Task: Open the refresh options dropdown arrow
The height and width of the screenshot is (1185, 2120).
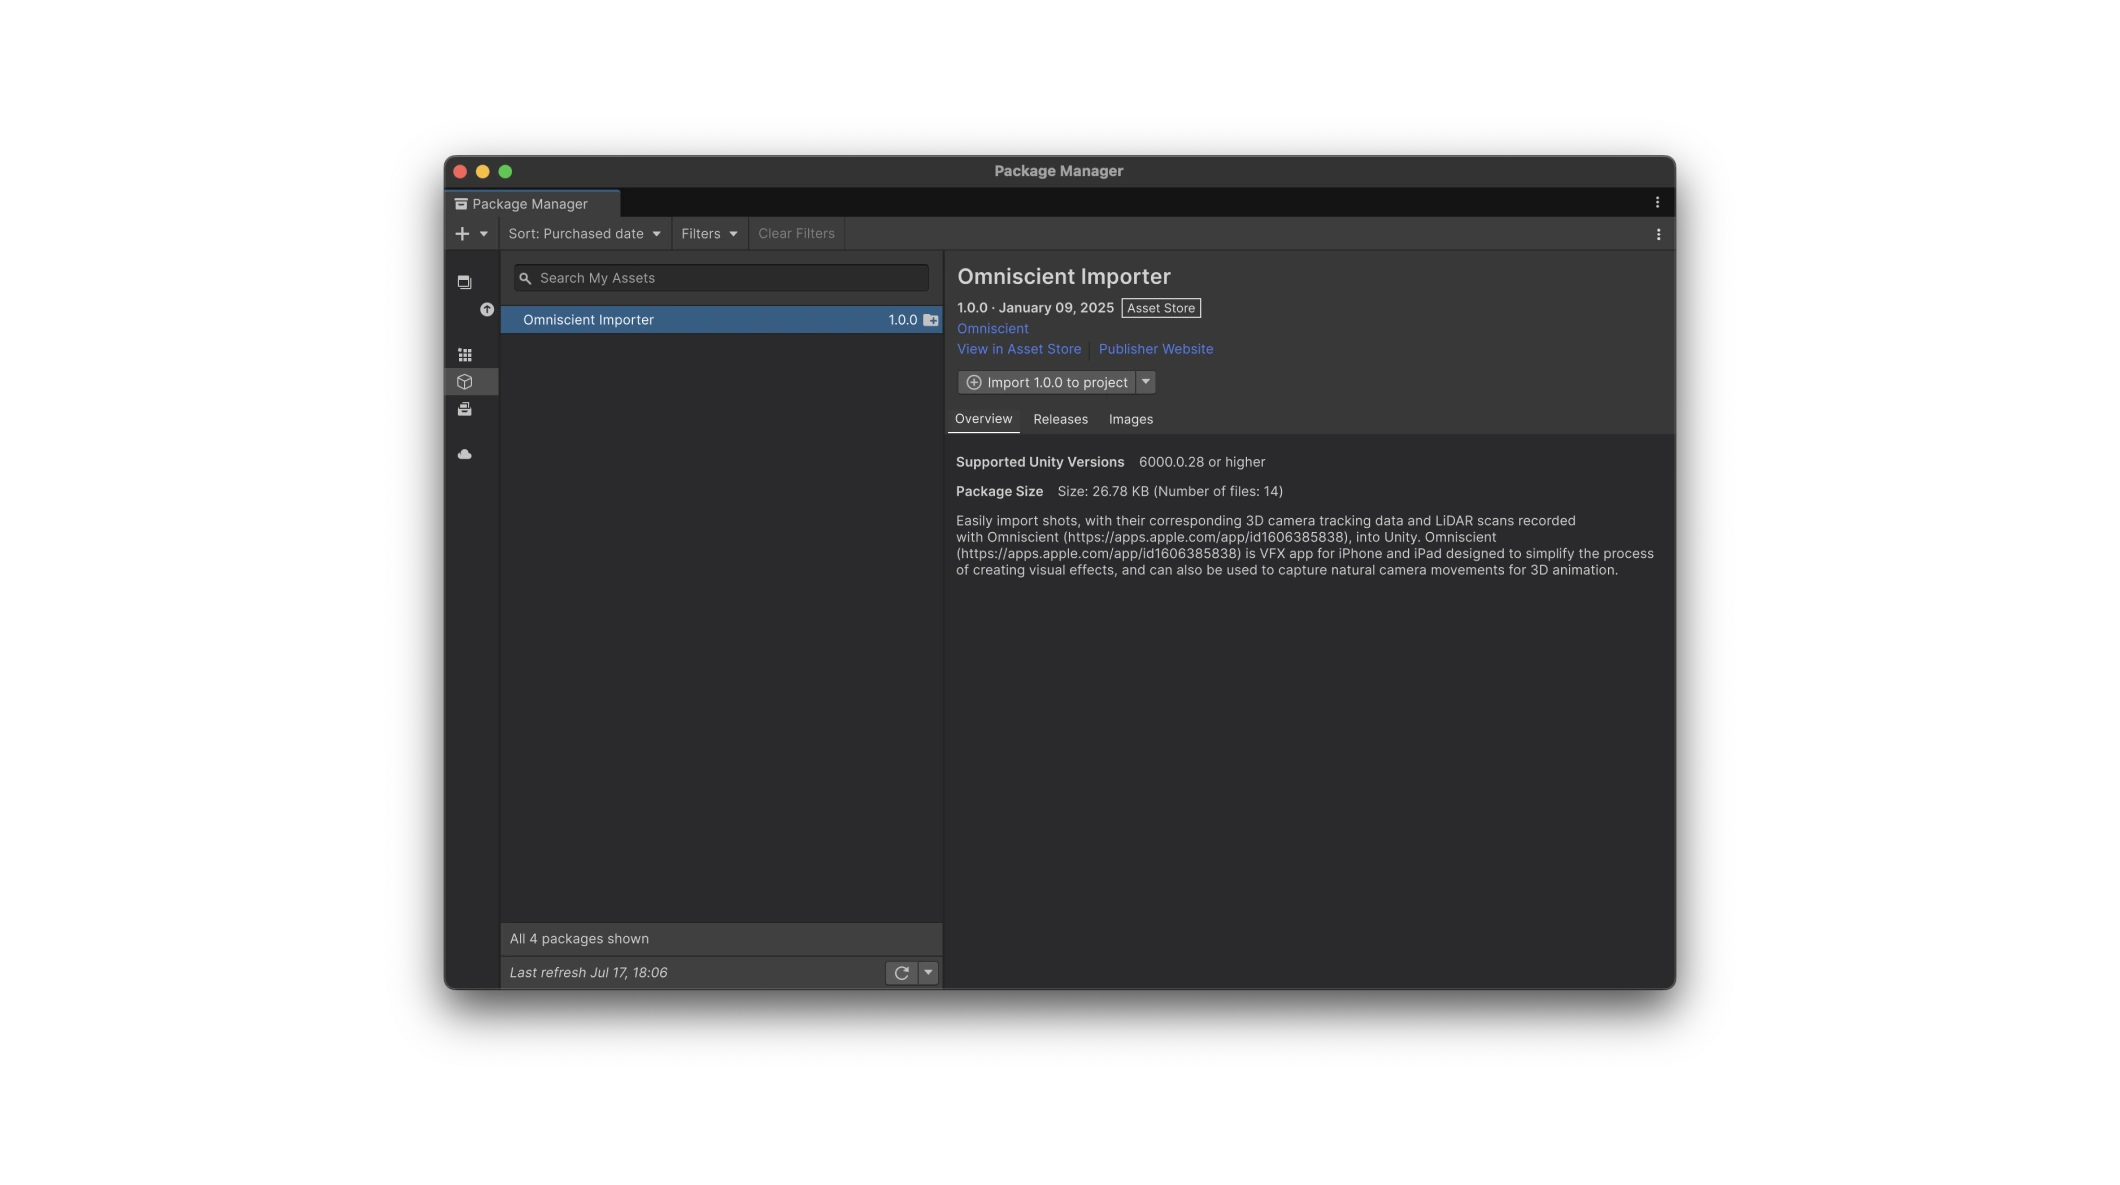Action: [928, 973]
